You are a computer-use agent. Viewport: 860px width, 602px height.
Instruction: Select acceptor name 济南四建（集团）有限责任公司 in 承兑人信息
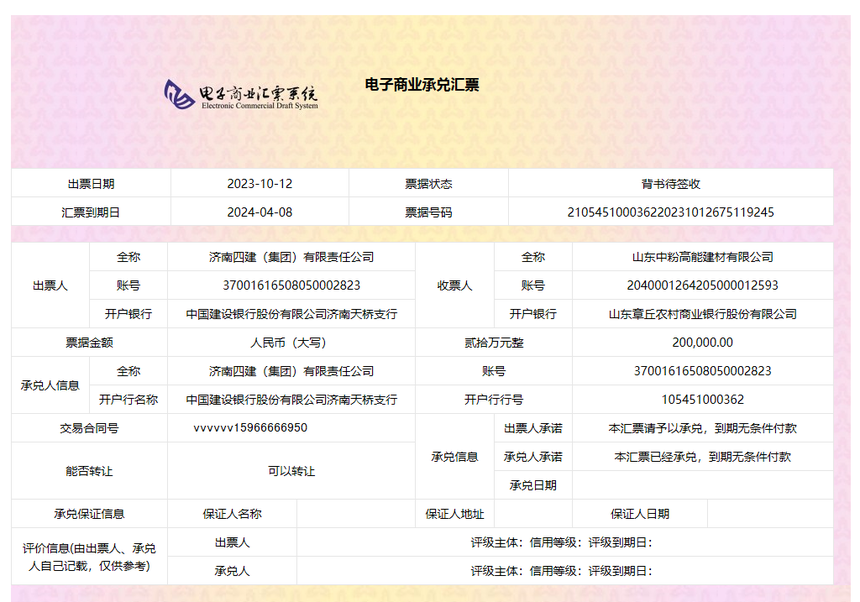click(291, 371)
